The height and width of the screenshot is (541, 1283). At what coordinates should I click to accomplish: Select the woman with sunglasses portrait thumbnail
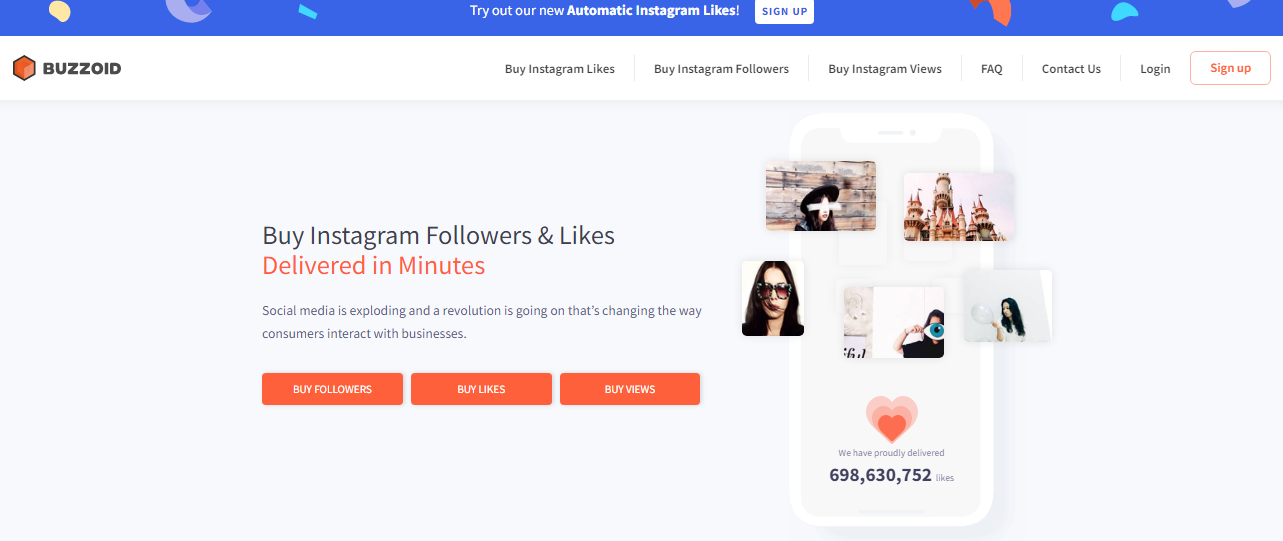[773, 298]
